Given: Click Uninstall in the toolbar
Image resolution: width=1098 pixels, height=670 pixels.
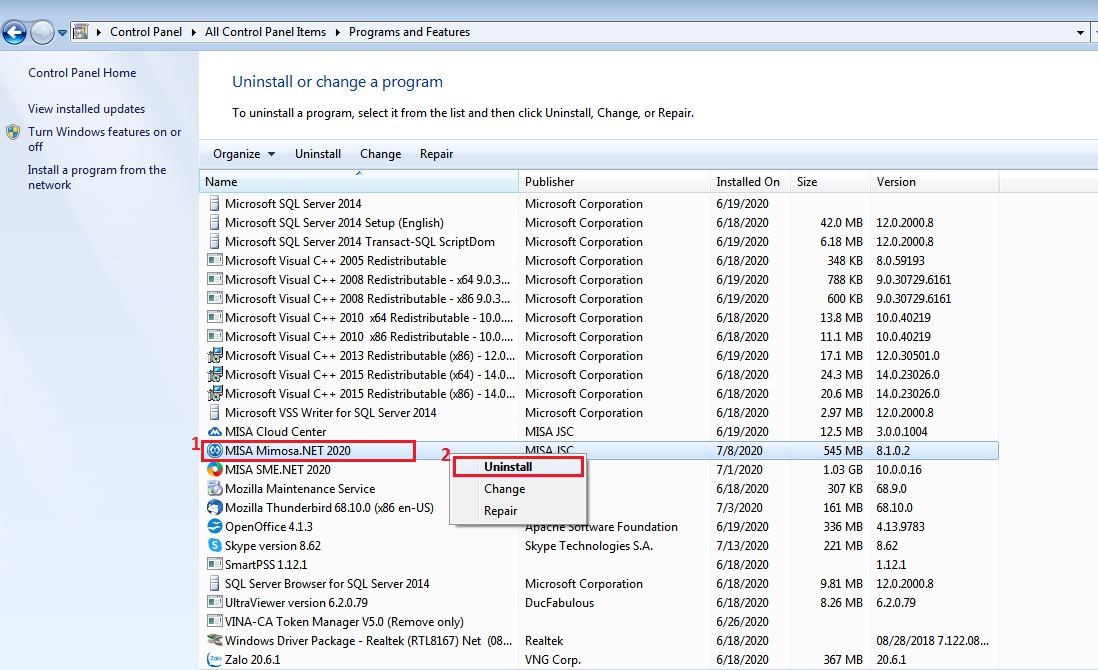Looking at the screenshot, I should pyautogui.click(x=318, y=154).
